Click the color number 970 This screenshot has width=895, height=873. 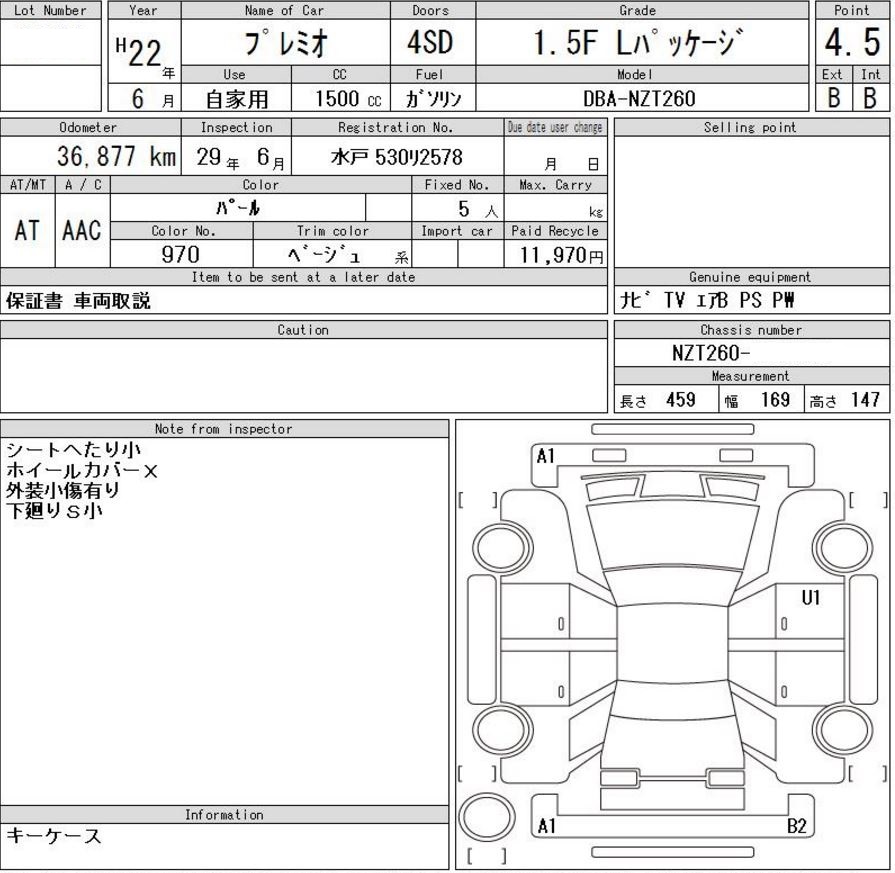click(x=180, y=254)
